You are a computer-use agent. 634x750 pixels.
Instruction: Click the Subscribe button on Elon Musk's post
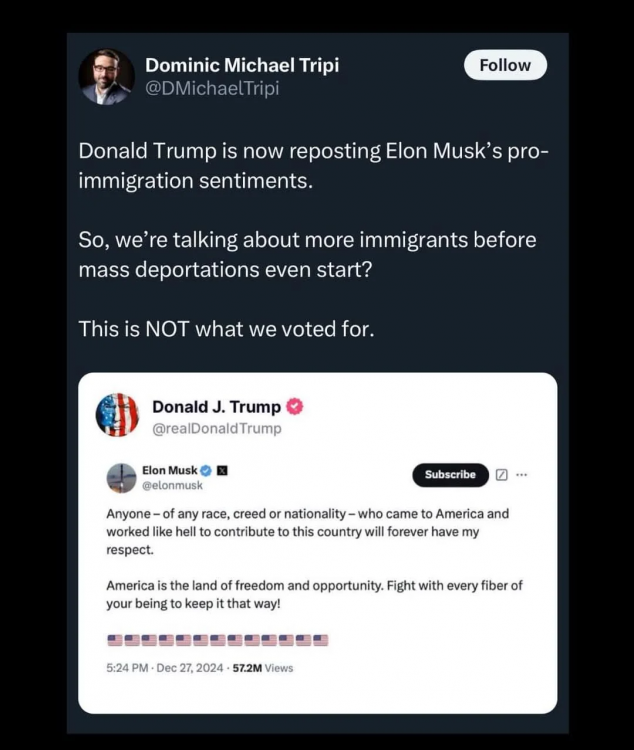point(450,474)
